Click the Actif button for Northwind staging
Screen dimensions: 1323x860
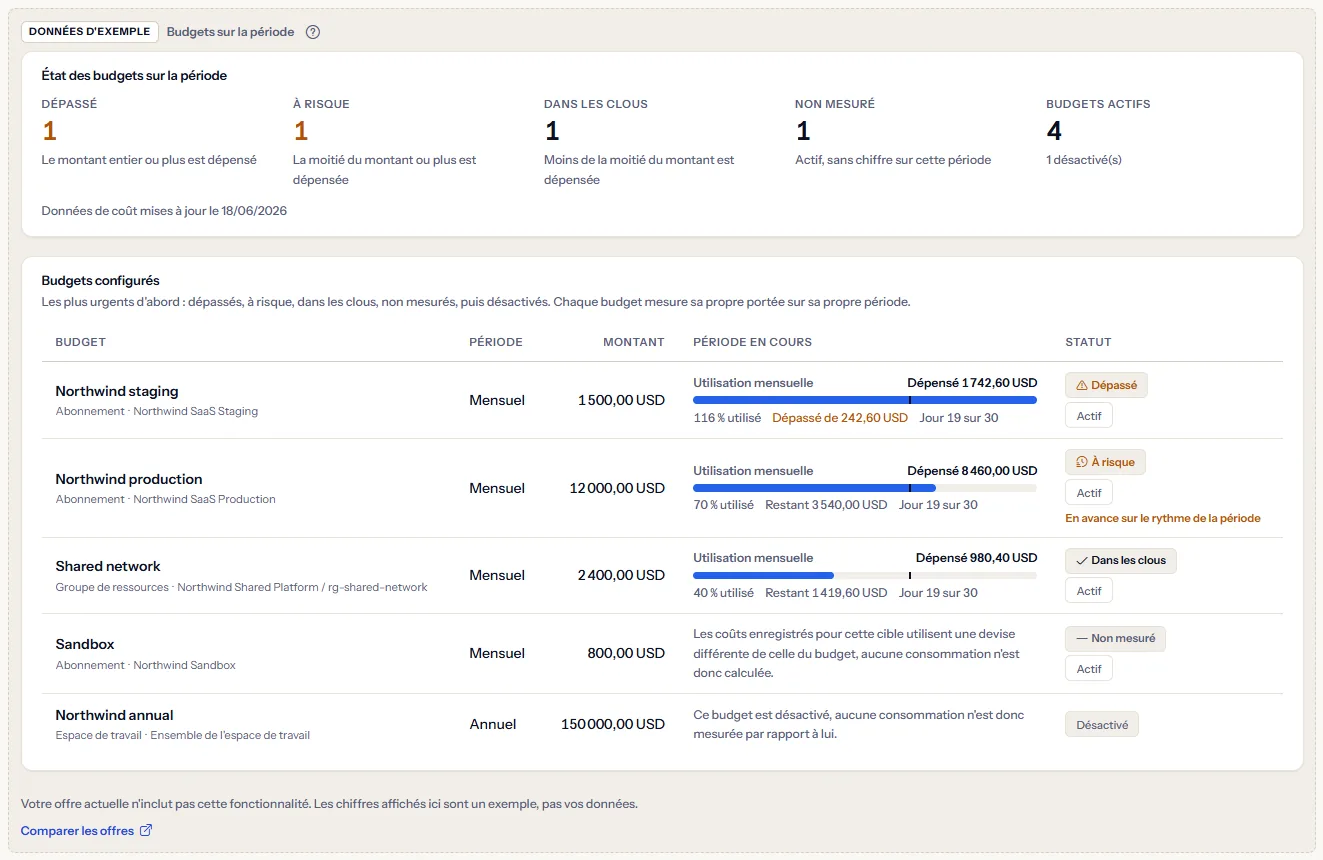click(x=1089, y=415)
